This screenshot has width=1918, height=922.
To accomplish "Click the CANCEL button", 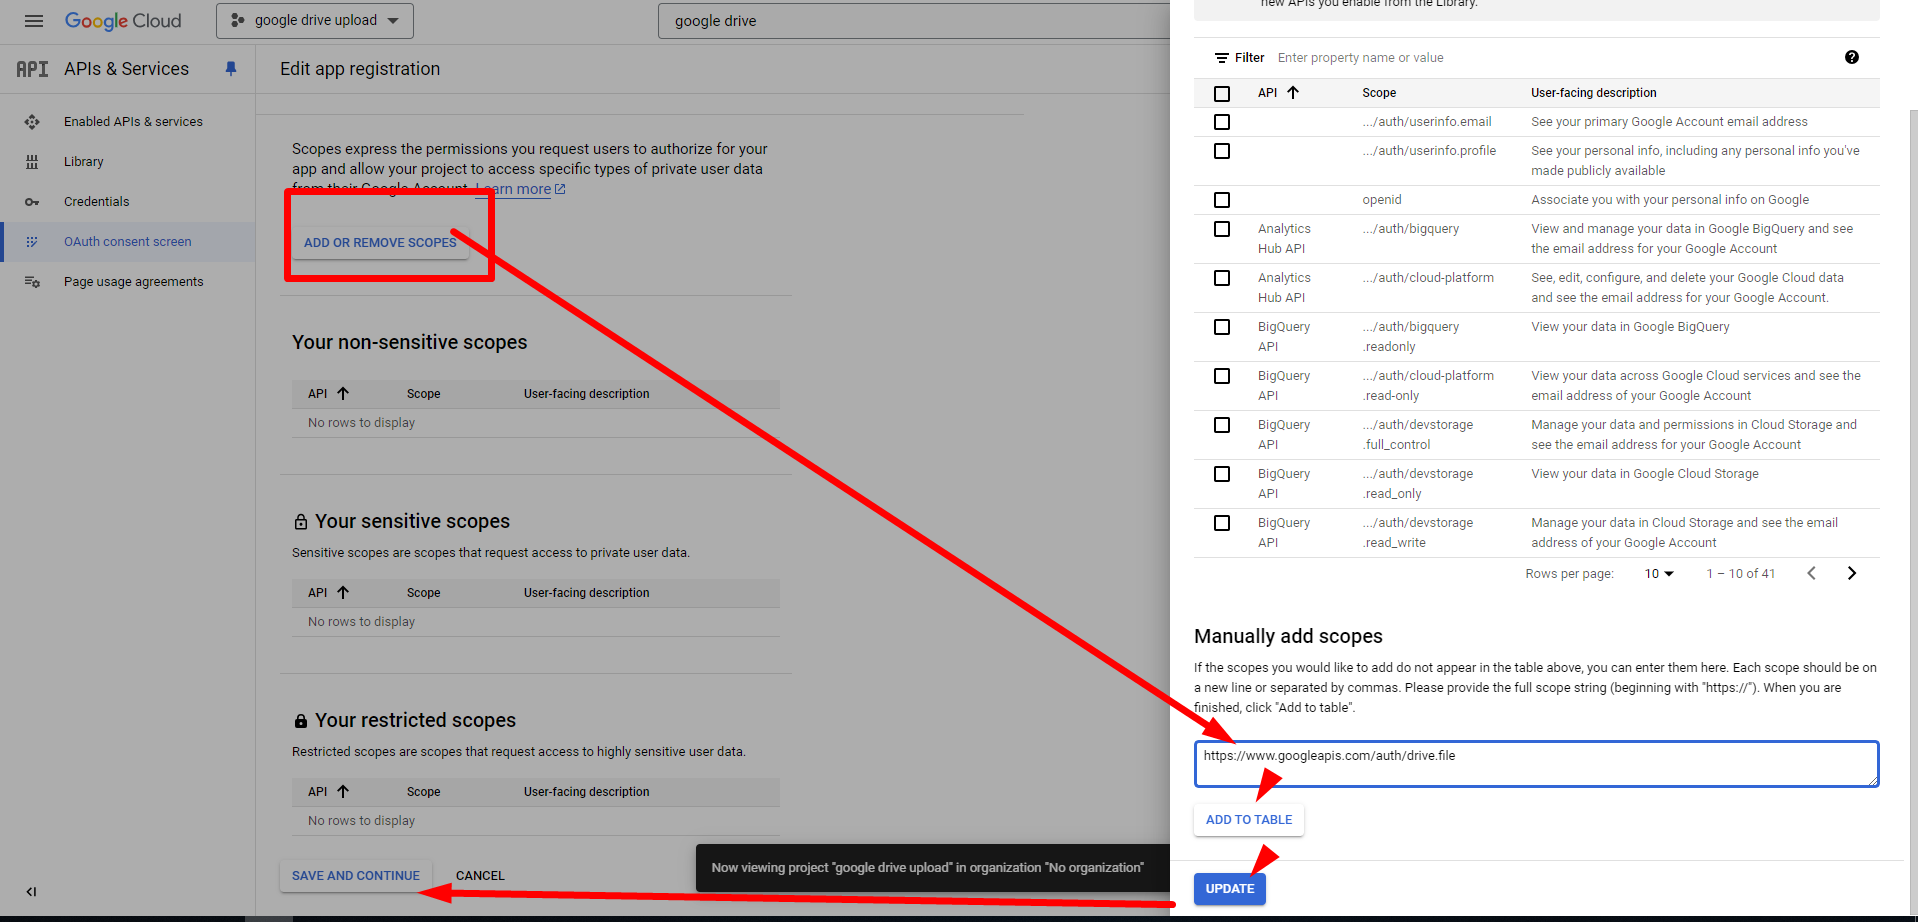I will (480, 876).
